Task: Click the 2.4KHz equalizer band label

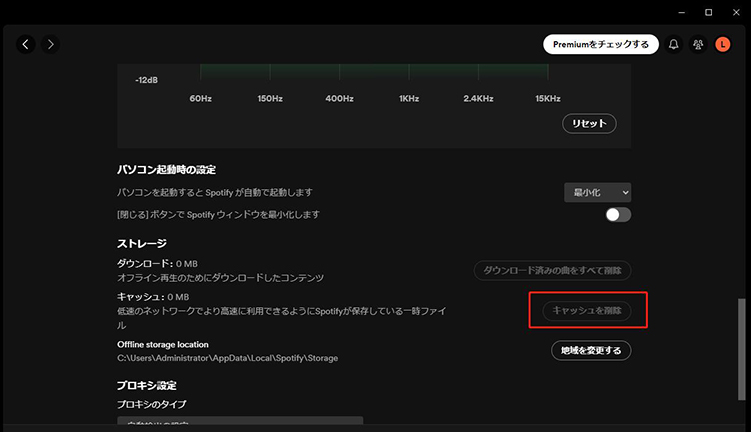Action: 478,99
